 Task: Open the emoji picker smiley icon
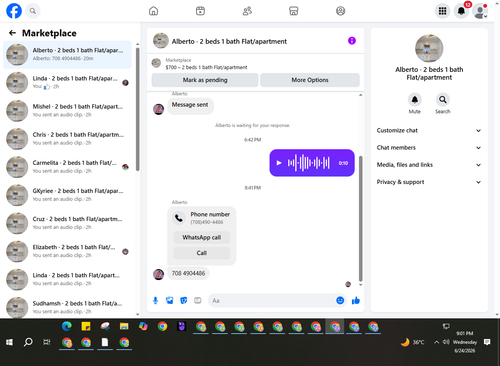[x=340, y=300]
